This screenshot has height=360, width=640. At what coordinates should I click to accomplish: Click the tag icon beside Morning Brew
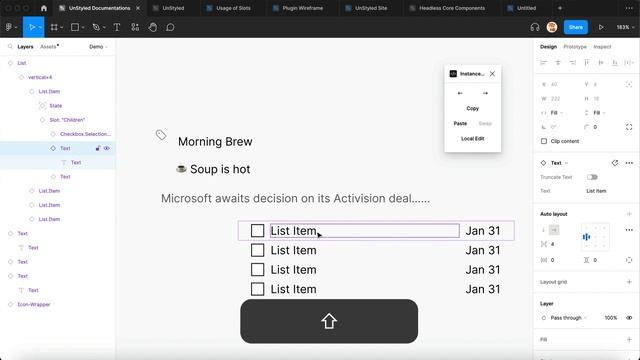pyautogui.click(x=161, y=135)
